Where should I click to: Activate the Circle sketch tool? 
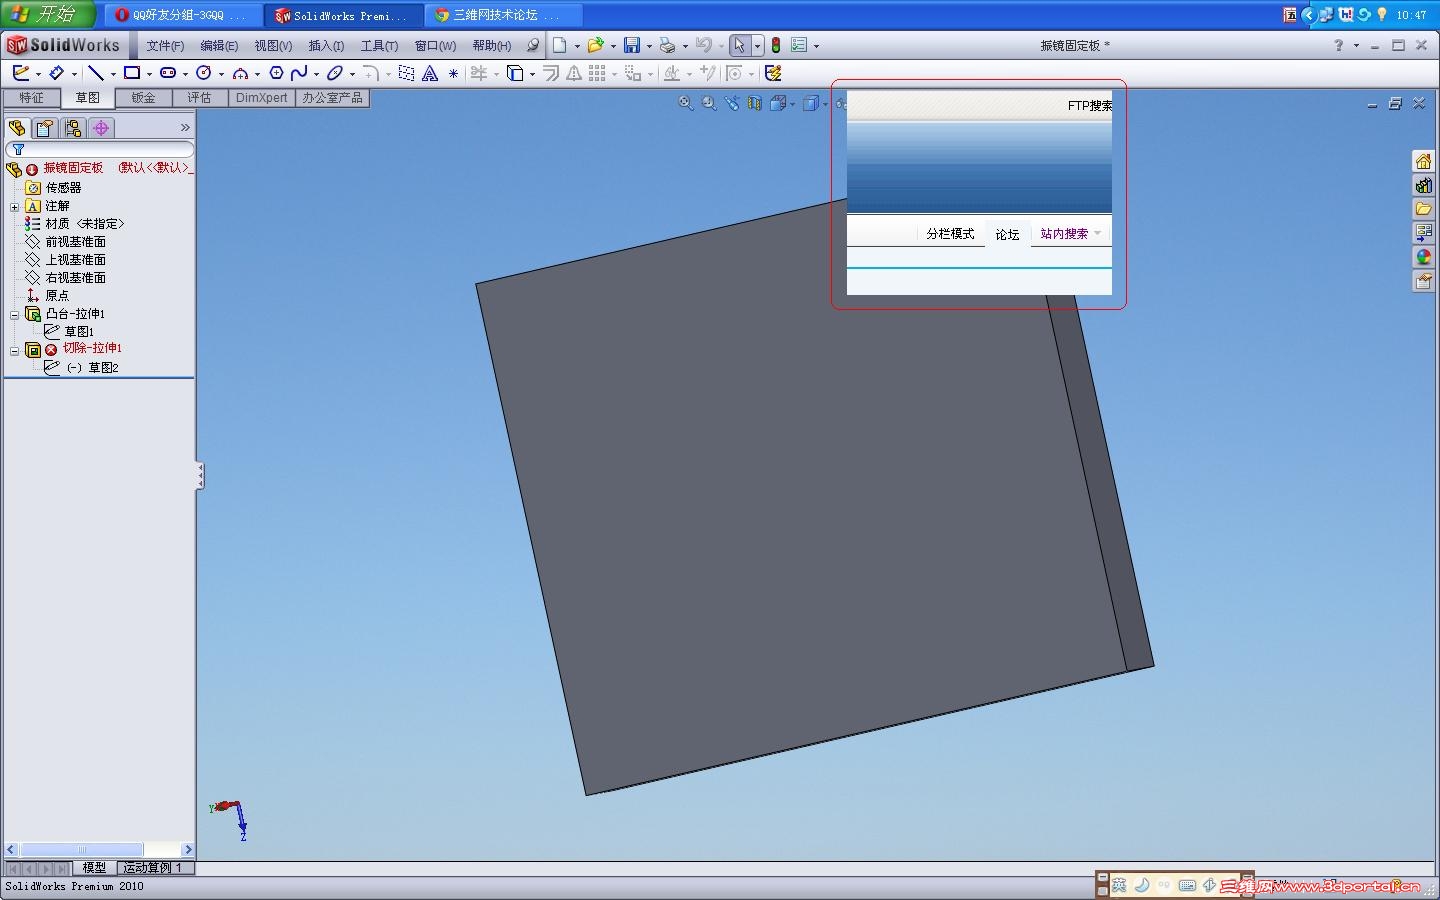coord(204,73)
